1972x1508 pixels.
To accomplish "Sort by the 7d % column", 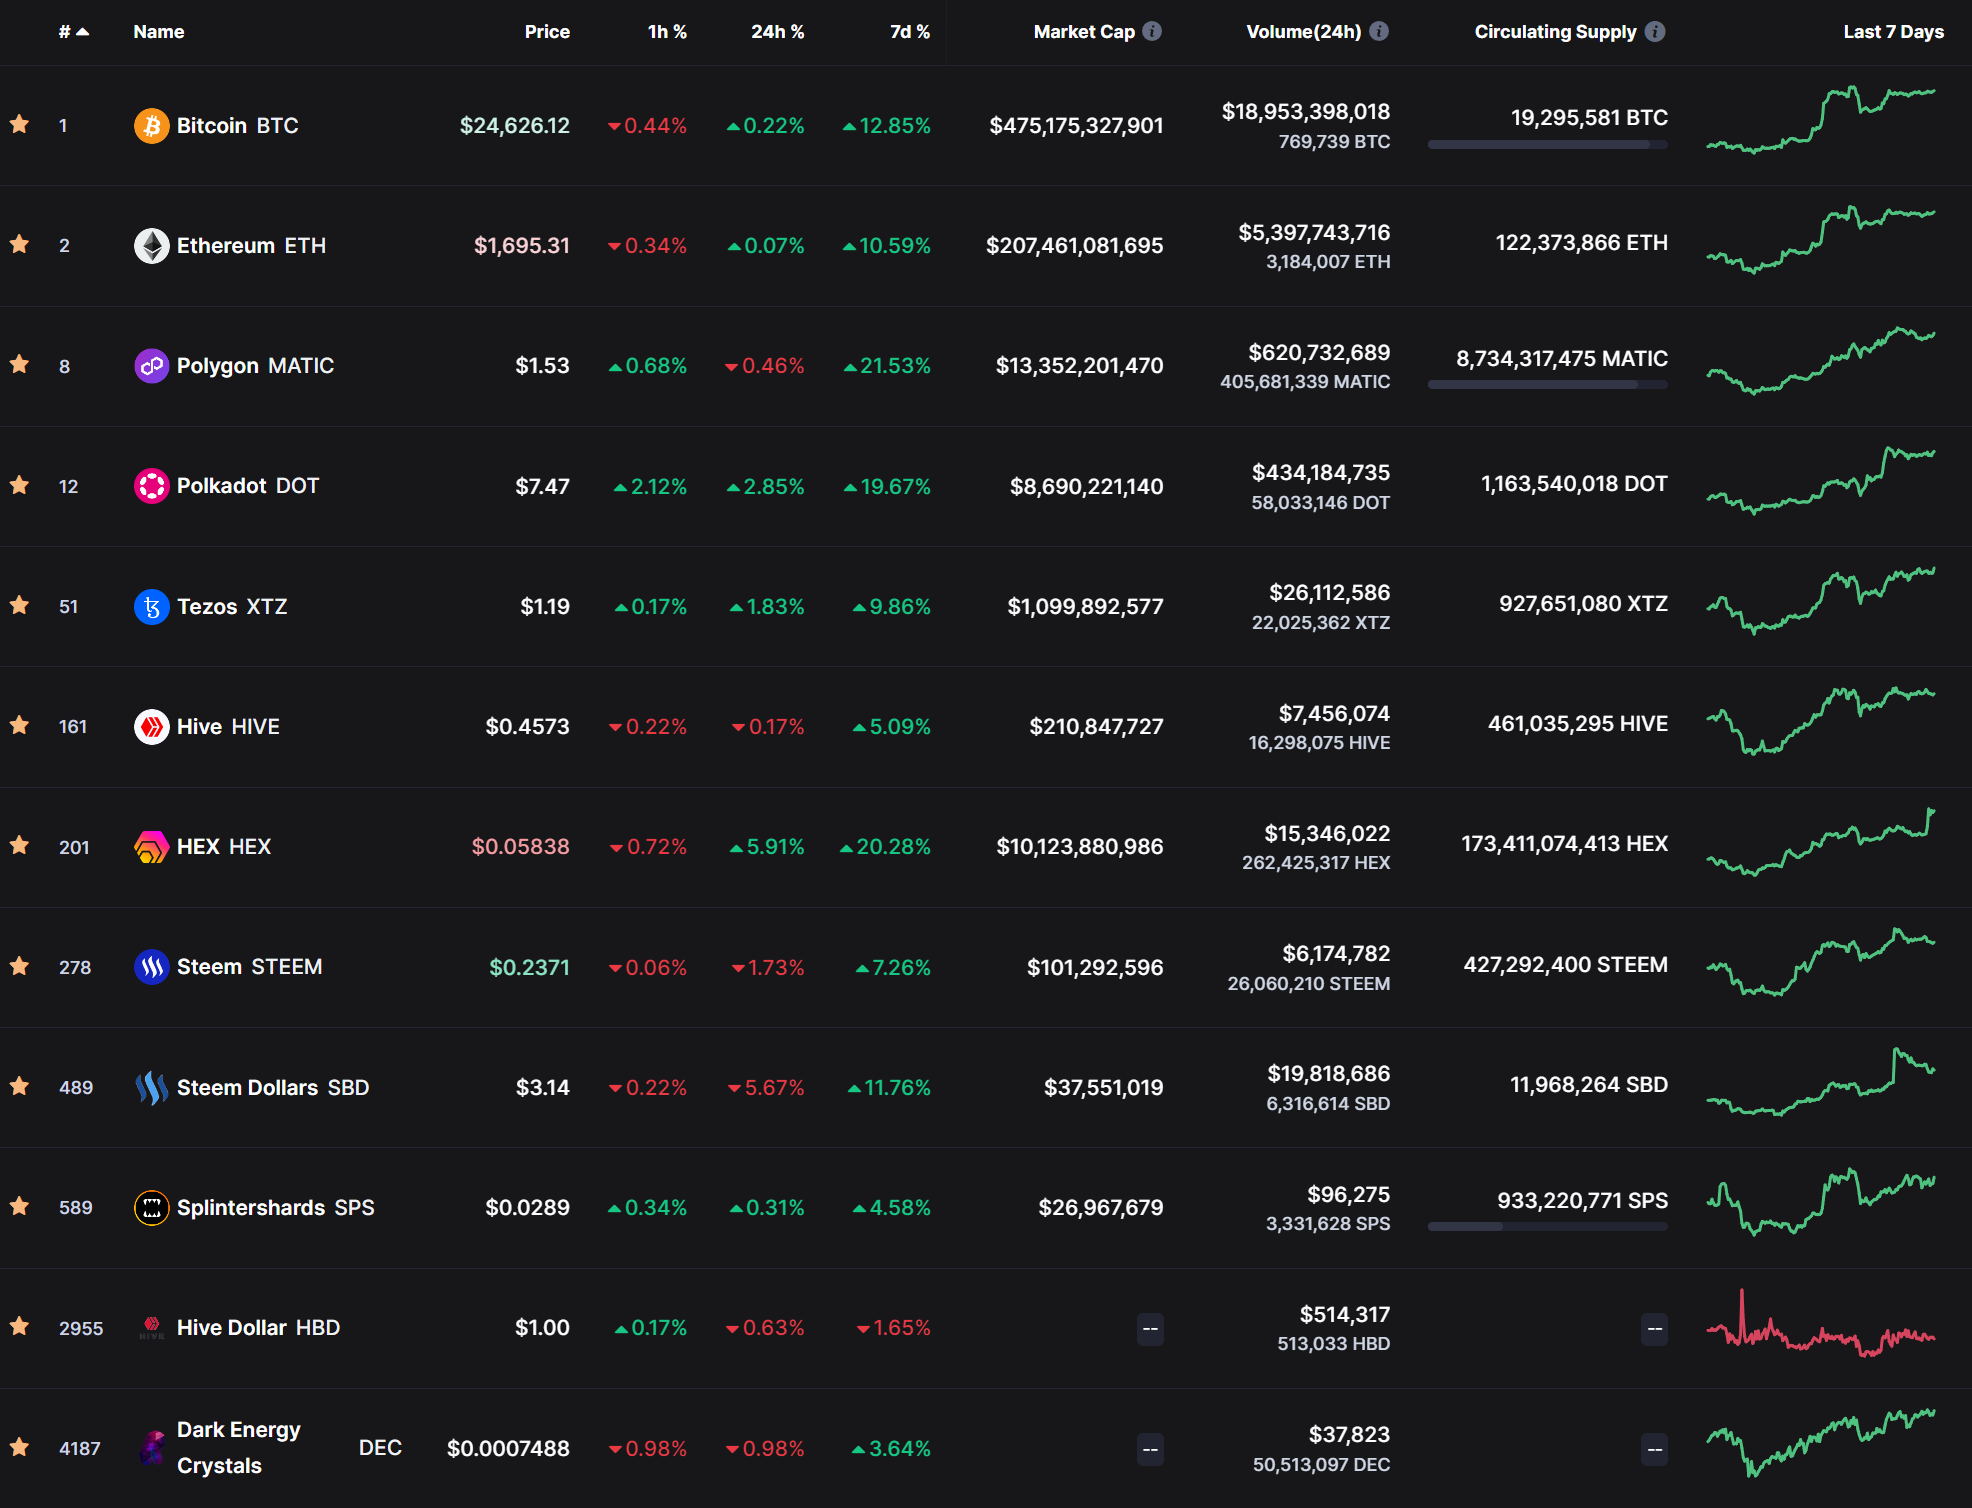I will click(910, 31).
